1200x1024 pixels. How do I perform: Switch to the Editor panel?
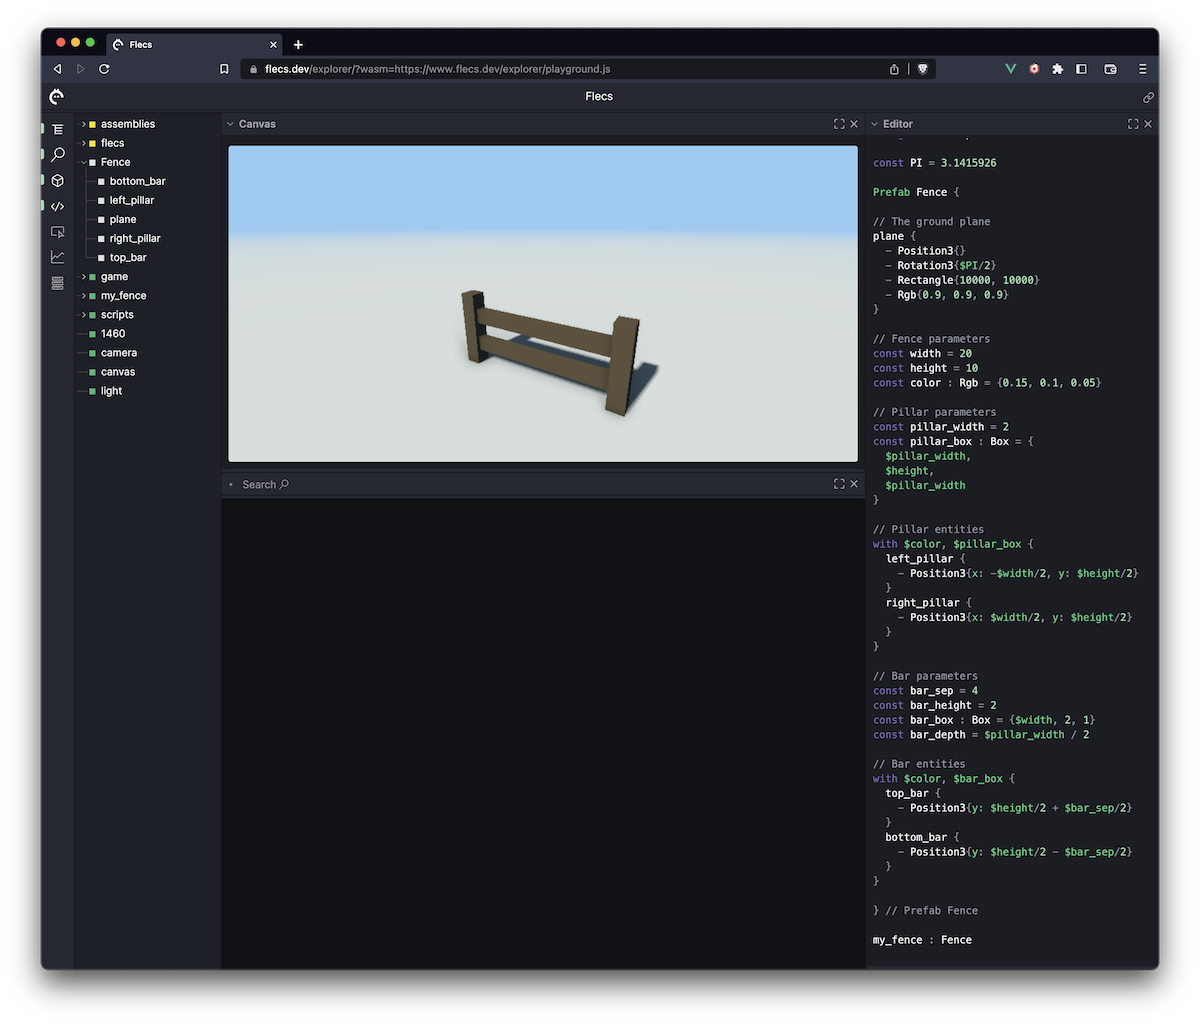(897, 123)
